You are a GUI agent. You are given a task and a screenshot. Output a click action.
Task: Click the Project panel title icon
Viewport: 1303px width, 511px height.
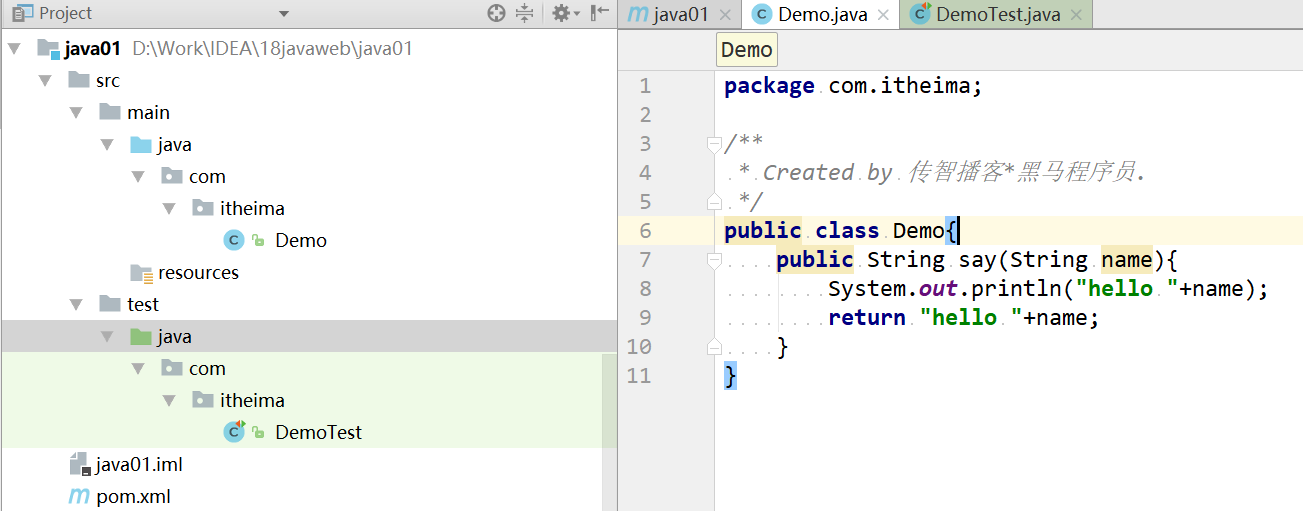click(x=21, y=13)
